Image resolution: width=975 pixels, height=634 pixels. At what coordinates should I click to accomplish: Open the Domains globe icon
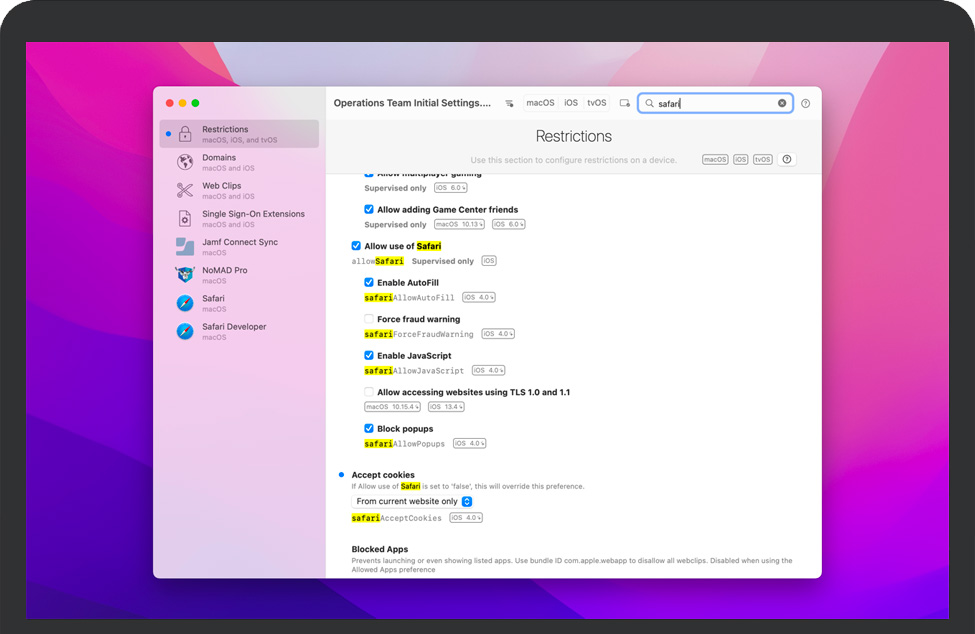[185, 162]
